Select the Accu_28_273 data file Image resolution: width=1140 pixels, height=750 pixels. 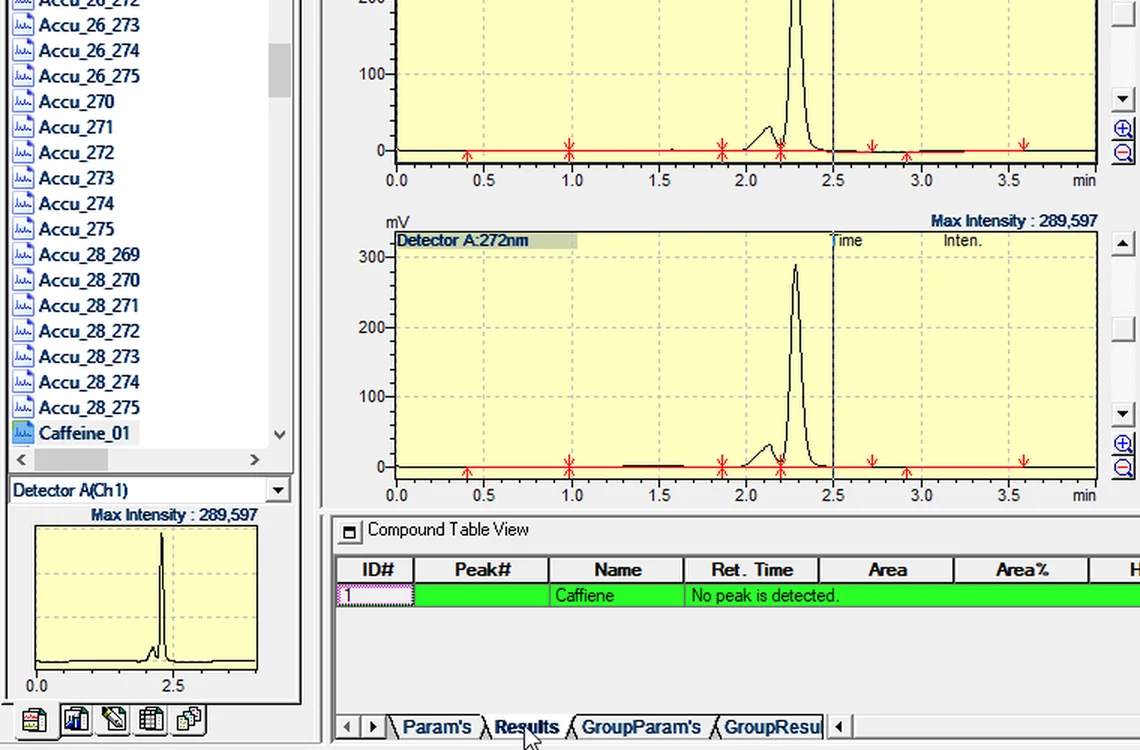pos(89,356)
